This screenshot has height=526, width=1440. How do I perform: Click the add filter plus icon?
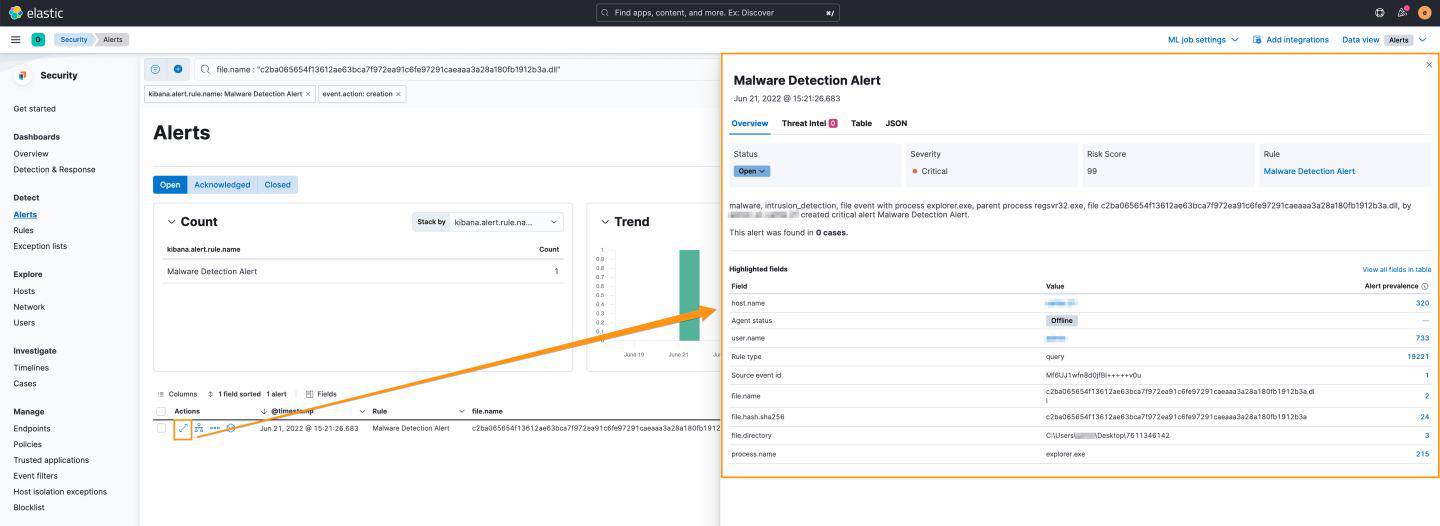[178, 69]
